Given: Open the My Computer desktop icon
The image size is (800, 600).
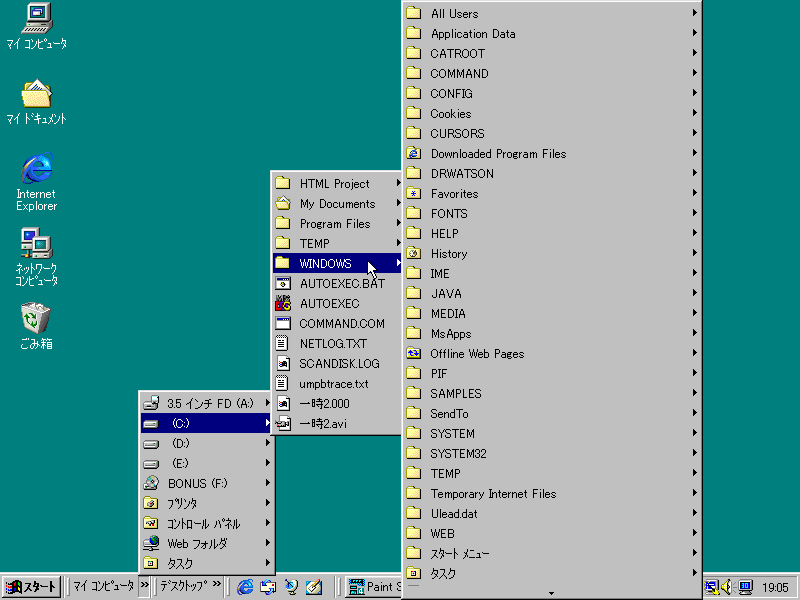Looking at the screenshot, I should coord(37,26).
